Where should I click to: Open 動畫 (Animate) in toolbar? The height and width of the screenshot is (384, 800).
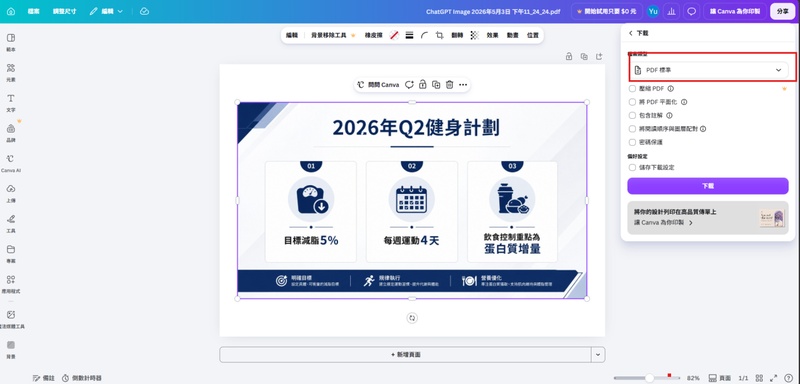tap(513, 35)
